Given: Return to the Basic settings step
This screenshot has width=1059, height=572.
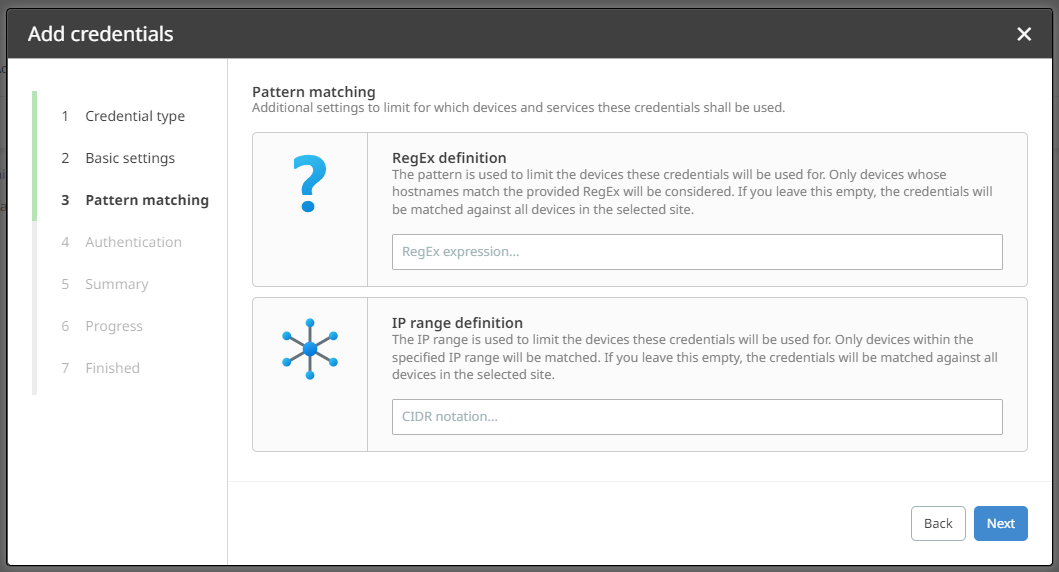Looking at the screenshot, I should [x=130, y=158].
